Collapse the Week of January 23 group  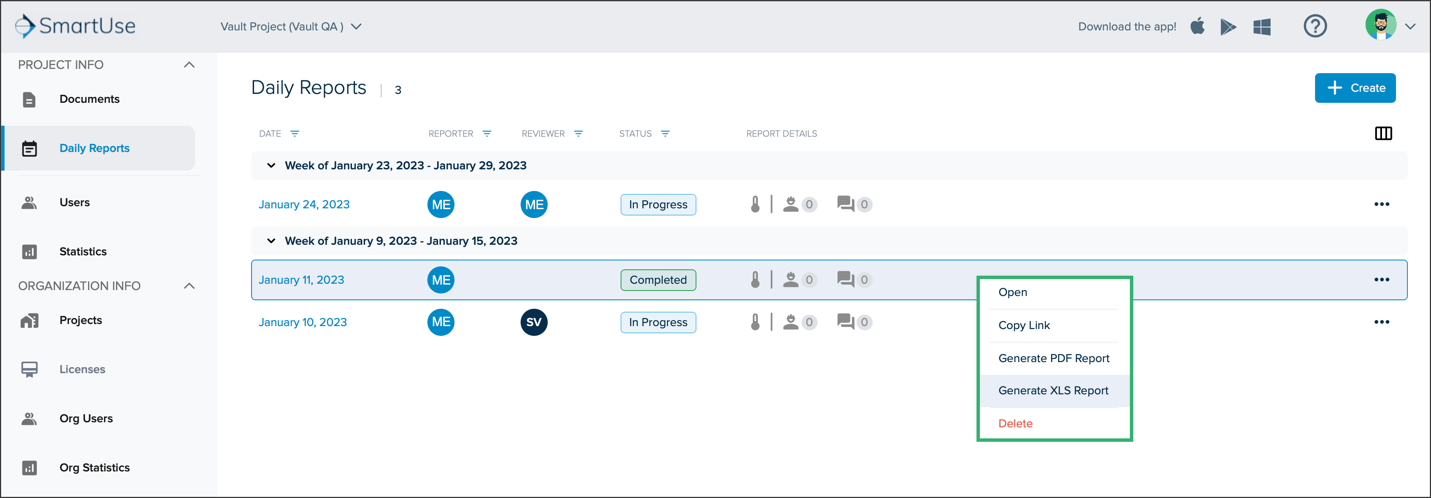[x=271, y=166]
